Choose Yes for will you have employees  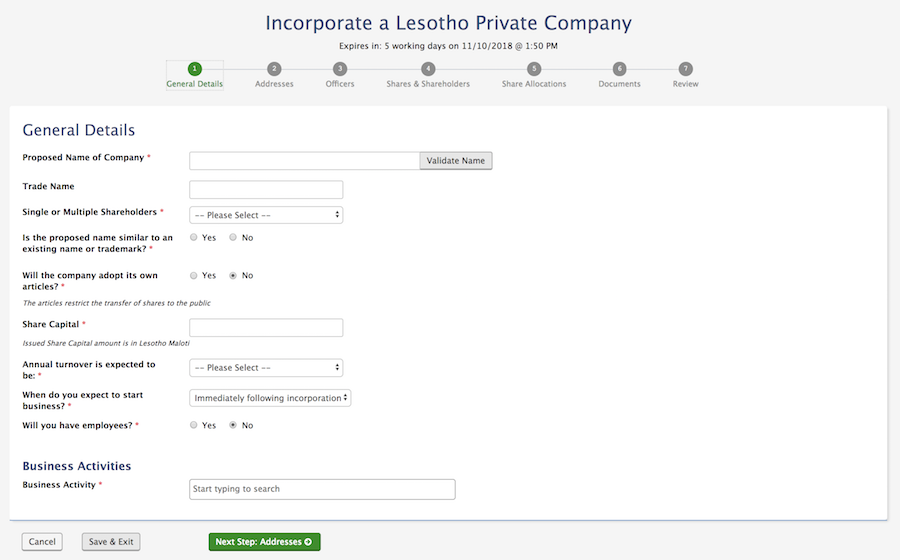[194, 426]
